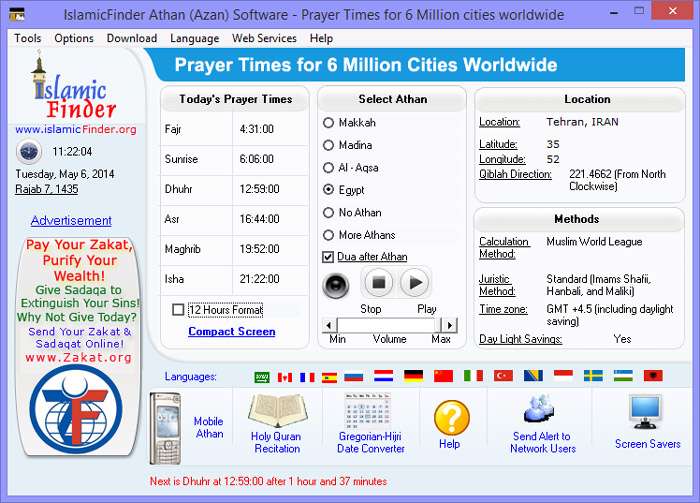The width and height of the screenshot is (700, 503).
Task: Select the German flag language
Action: point(413,376)
